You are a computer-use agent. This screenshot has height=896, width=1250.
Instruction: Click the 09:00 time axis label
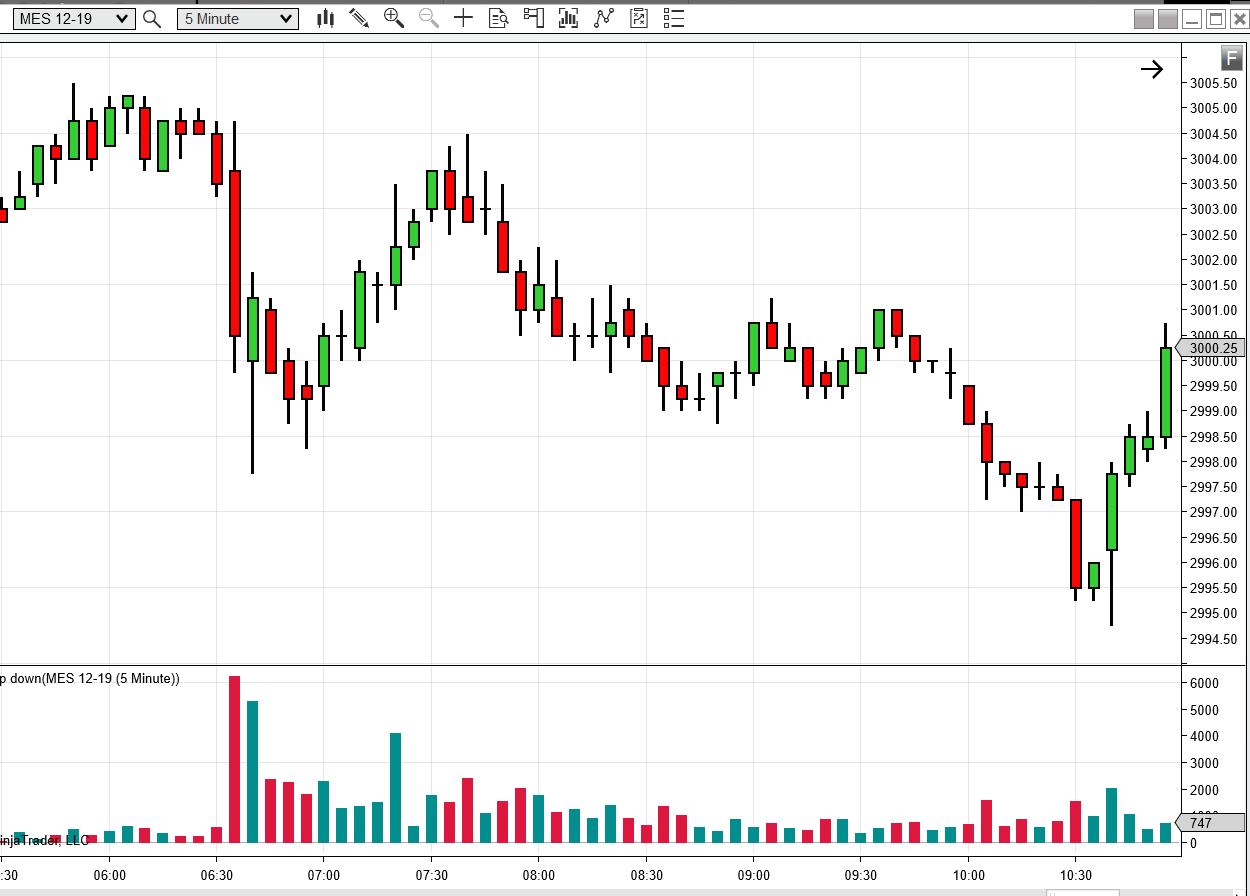point(753,874)
